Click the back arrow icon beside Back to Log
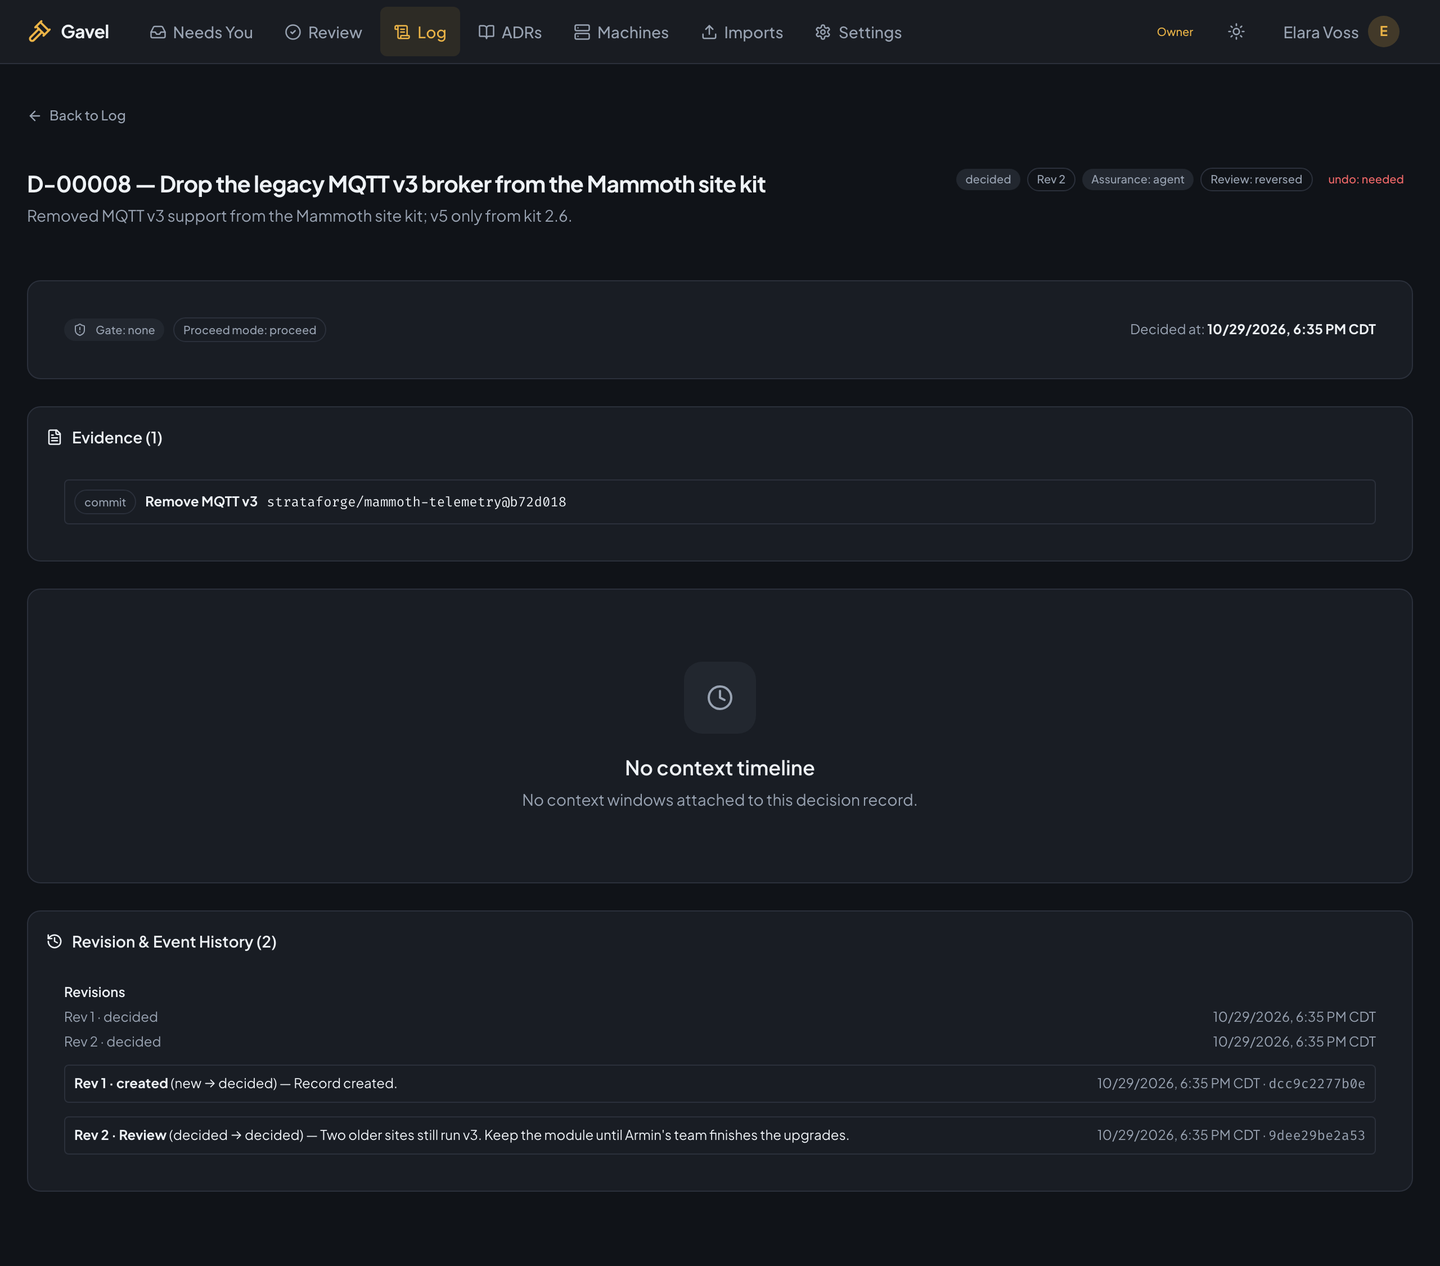 click(35, 116)
